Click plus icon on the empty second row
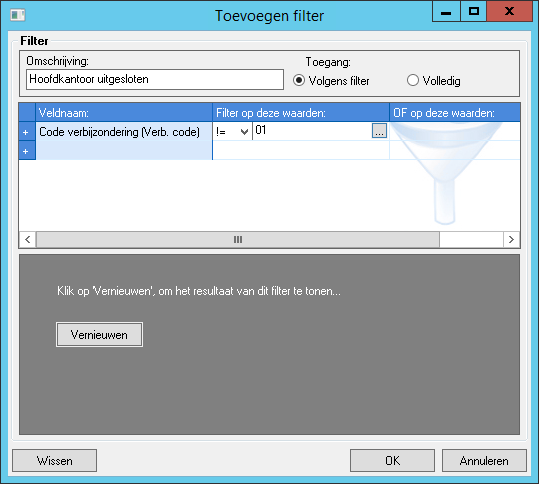The image size is (539, 484). tap(26, 151)
